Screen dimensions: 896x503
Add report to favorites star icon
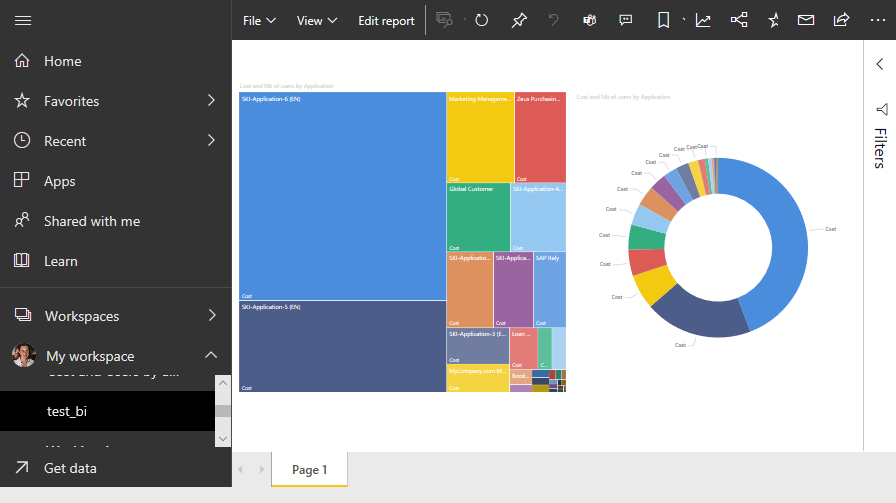click(x=773, y=20)
